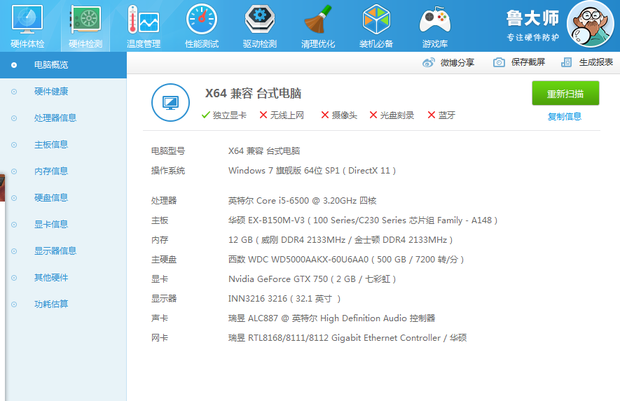Viewport: 620px width, 401px height.
Task: Click the green 重新扫描 button
Action: click(x=565, y=93)
